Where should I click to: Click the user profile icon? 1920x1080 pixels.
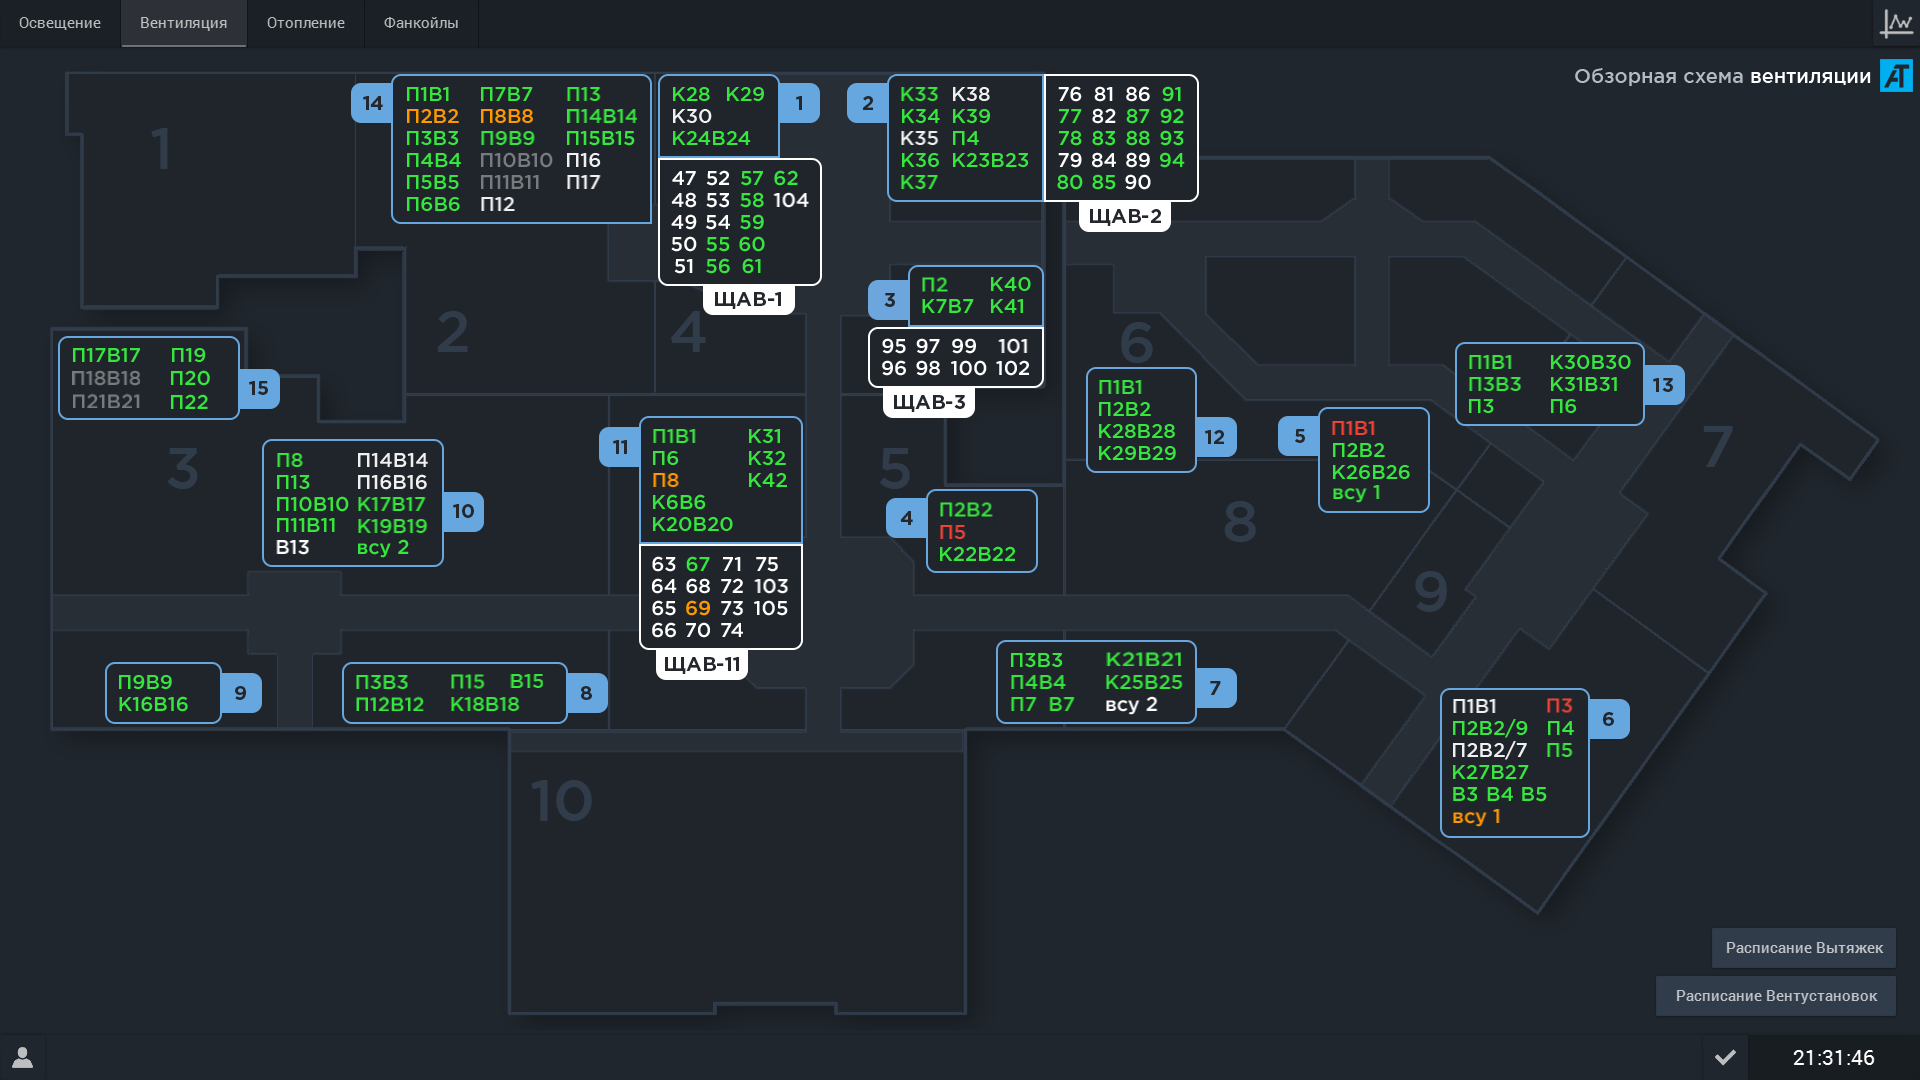pos(22,1057)
